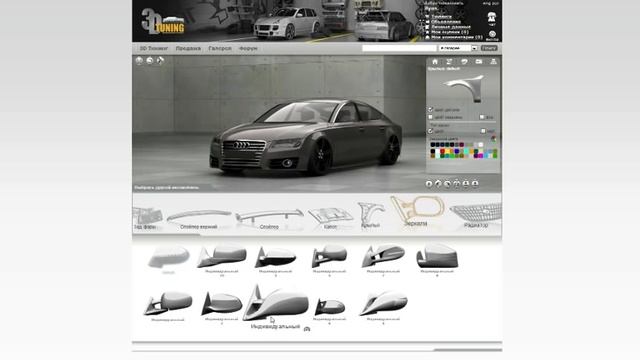Viewport: 640px width, 360px height.
Task: Select the Спойлер верхний parts category
Action: click(199, 220)
